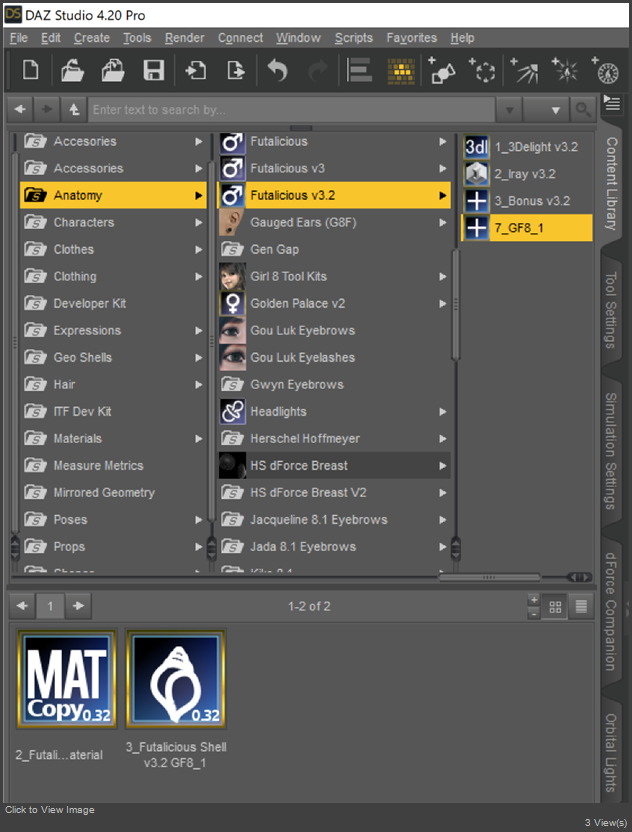
Task: Click the last plus-dial toolbar icon
Action: pos(605,70)
